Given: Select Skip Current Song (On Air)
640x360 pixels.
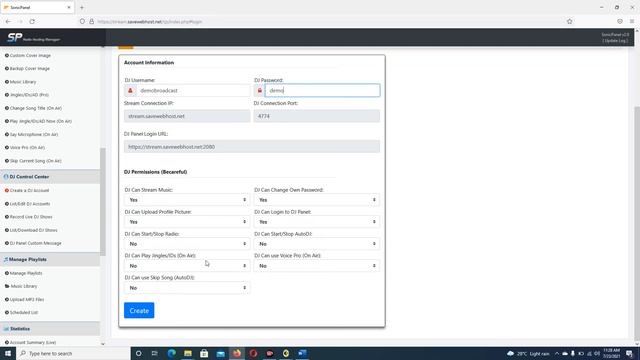Looking at the screenshot, I should click(33, 161).
